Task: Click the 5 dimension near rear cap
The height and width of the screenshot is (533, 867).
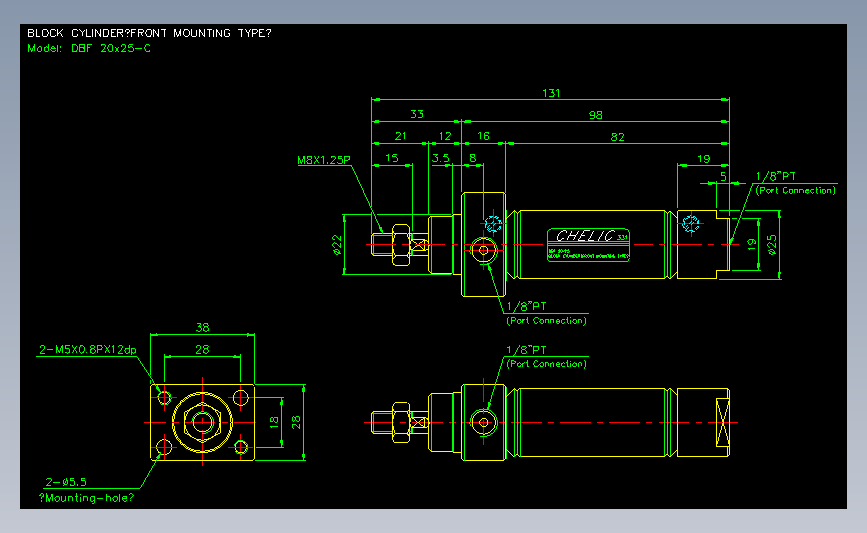Action: pos(723,176)
